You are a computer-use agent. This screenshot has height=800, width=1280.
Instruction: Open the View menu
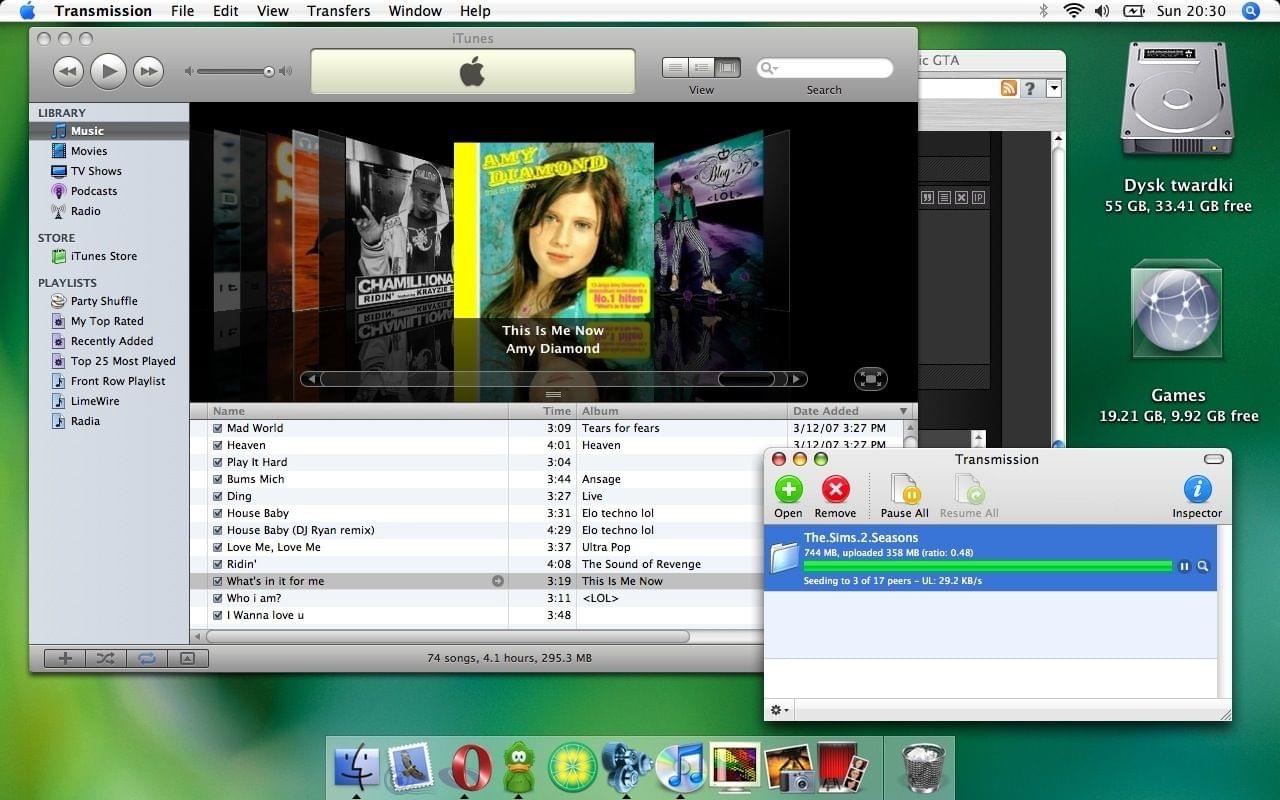click(x=273, y=11)
